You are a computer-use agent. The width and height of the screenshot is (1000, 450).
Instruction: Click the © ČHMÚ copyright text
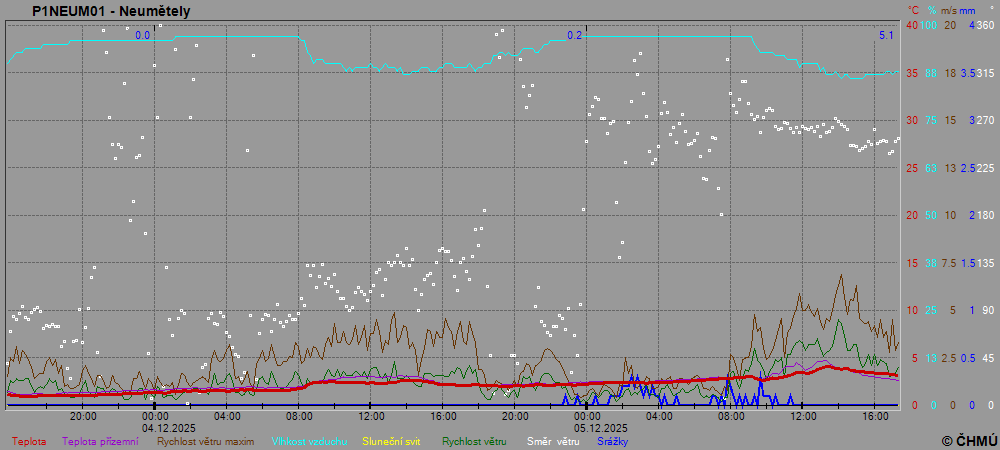tap(969, 441)
